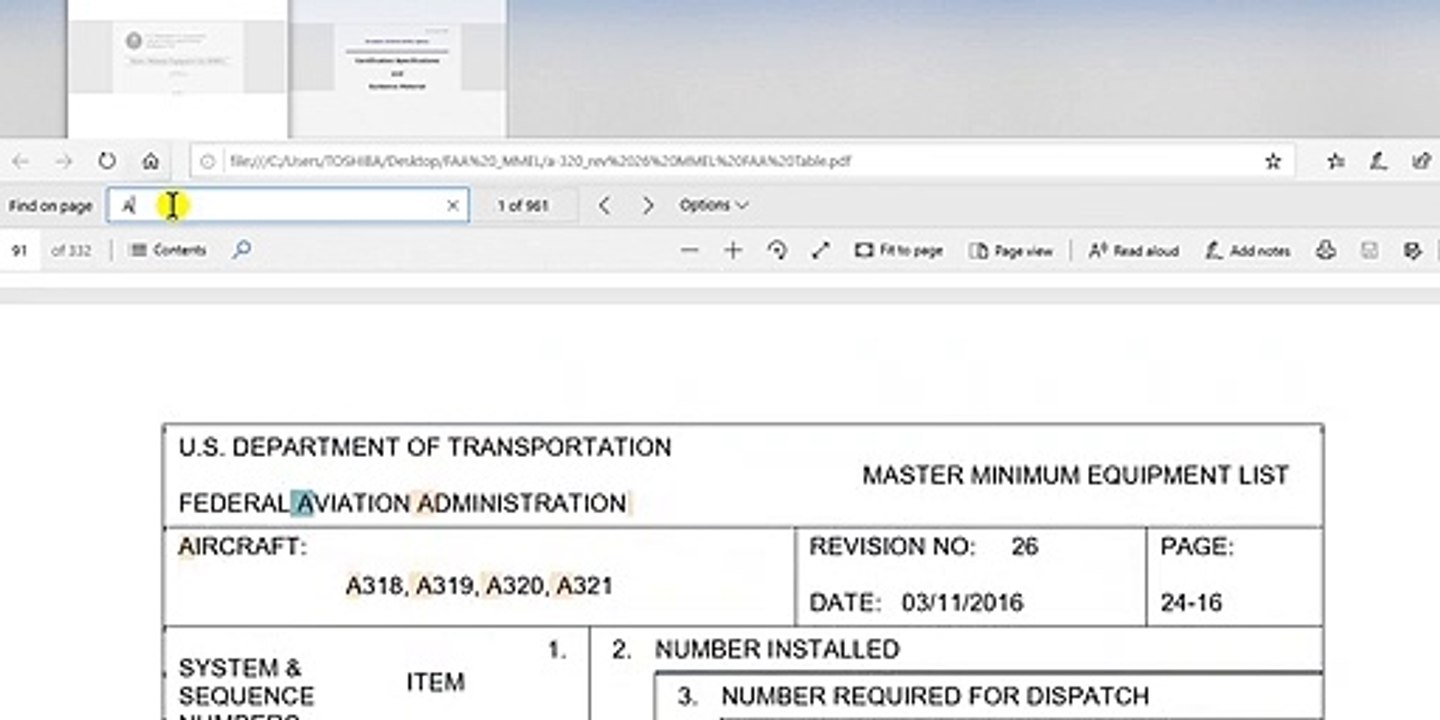The height and width of the screenshot is (720, 1440).
Task: Open the favorites hub icon
Action: 1335,161
